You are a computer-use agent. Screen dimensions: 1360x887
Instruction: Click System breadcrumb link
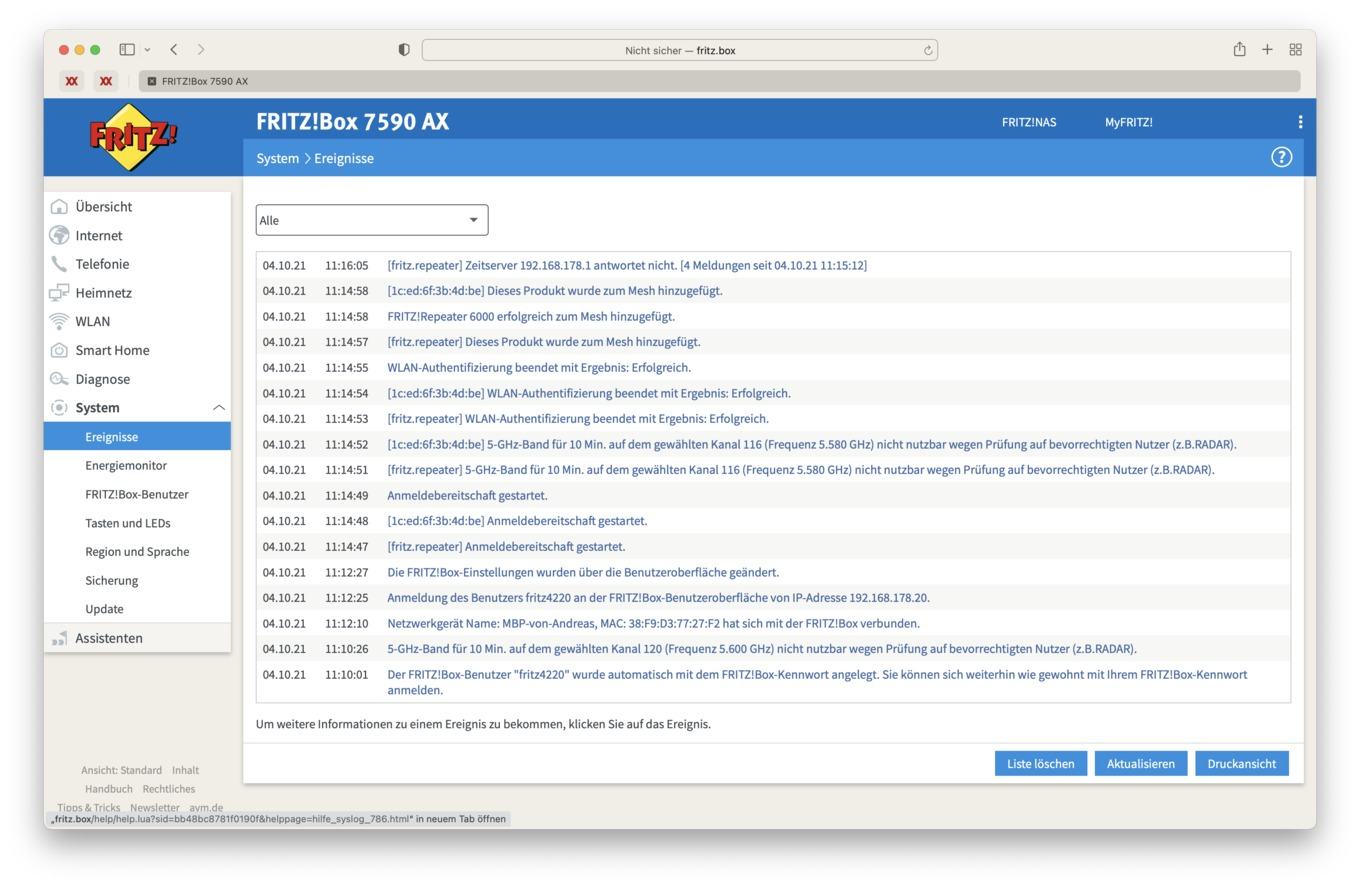[278, 158]
